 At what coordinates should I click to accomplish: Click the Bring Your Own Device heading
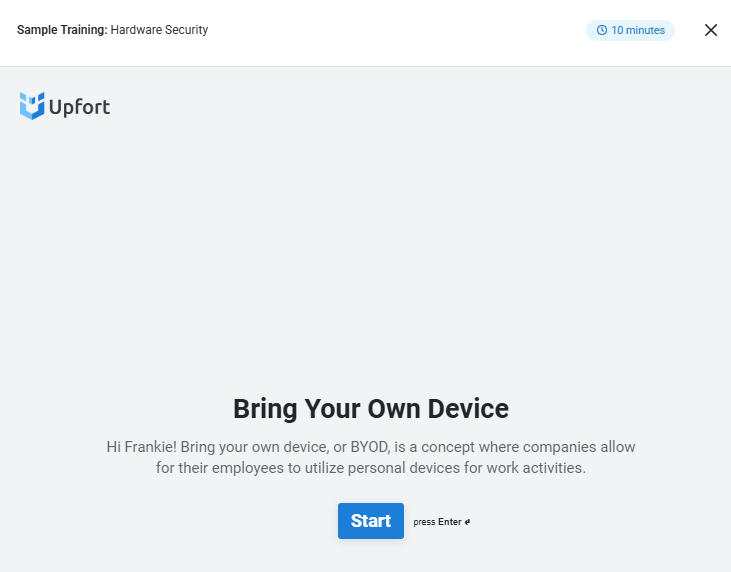(371, 409)
